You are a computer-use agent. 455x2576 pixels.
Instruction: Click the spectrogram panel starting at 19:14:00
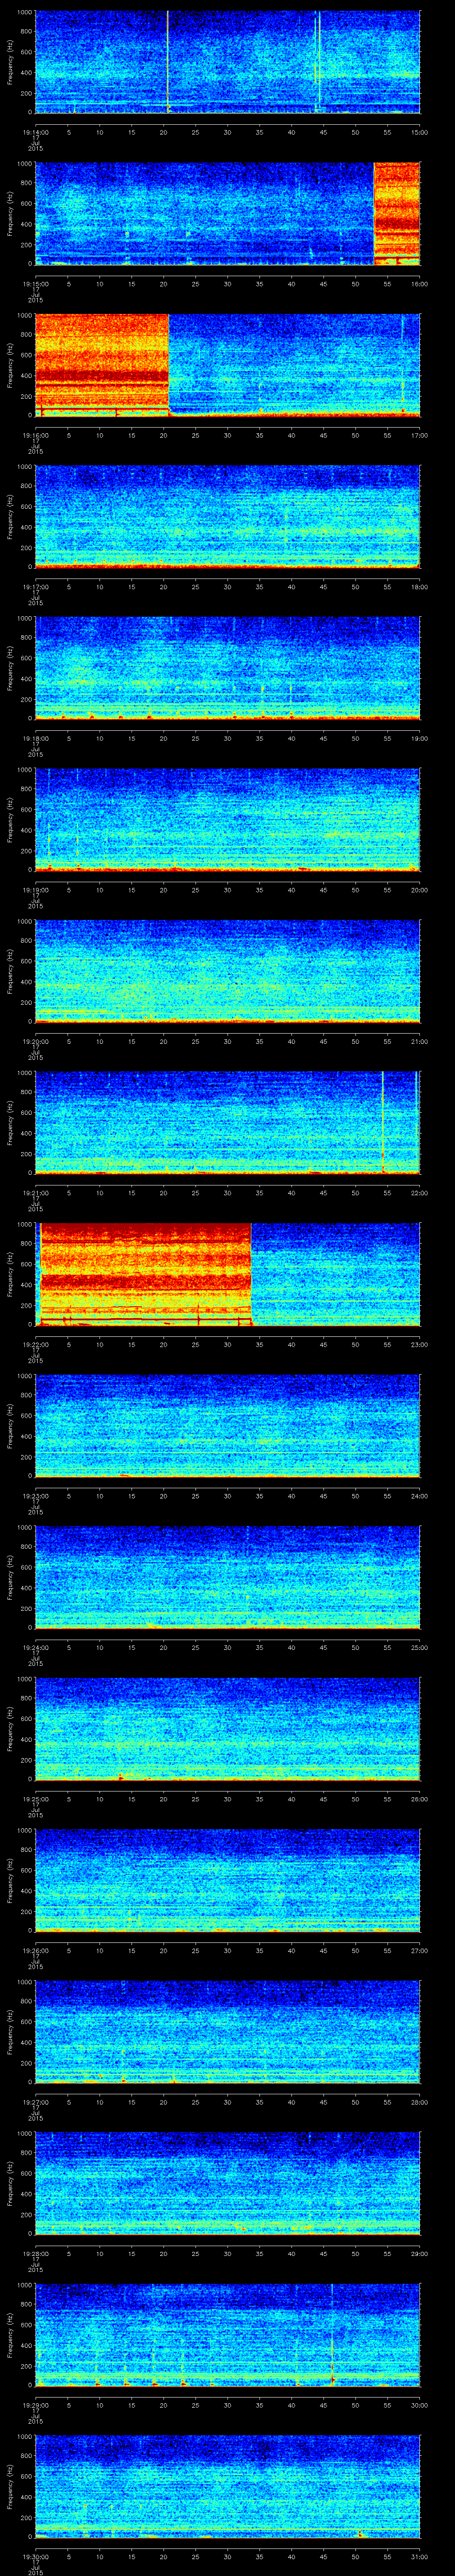click(x=228, y=62)
